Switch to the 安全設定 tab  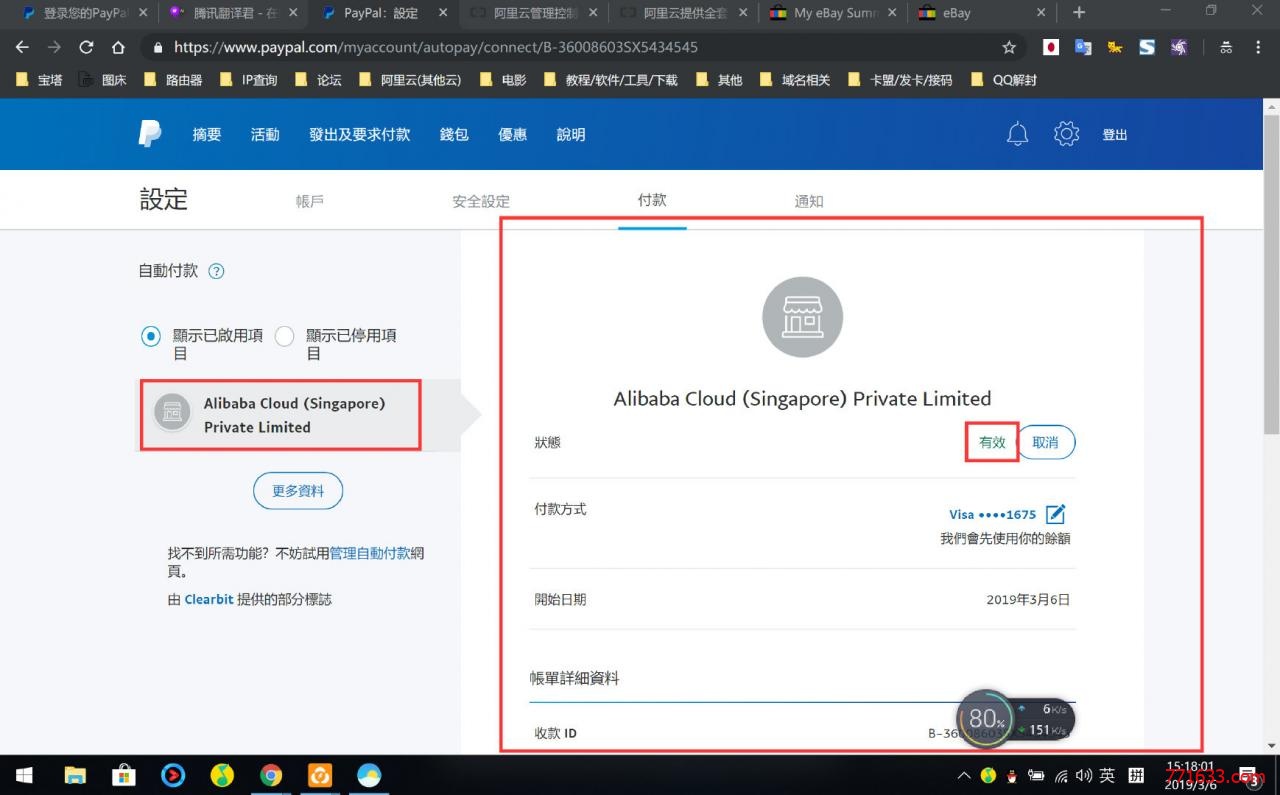tap(481, 201)
